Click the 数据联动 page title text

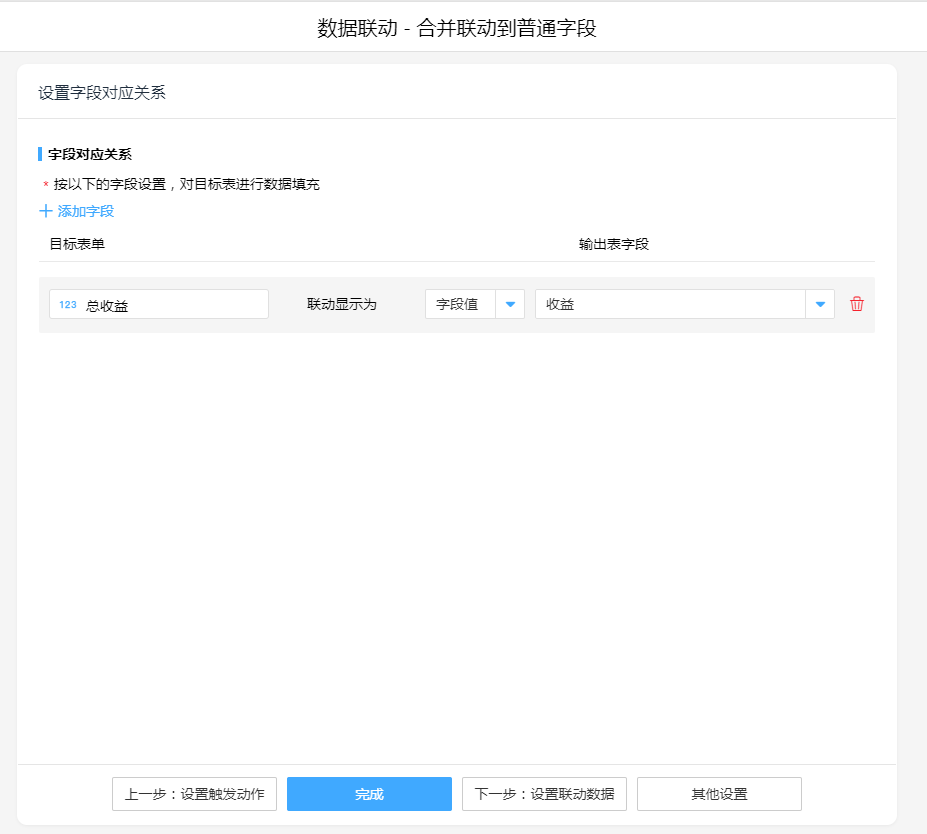[456, 28]
